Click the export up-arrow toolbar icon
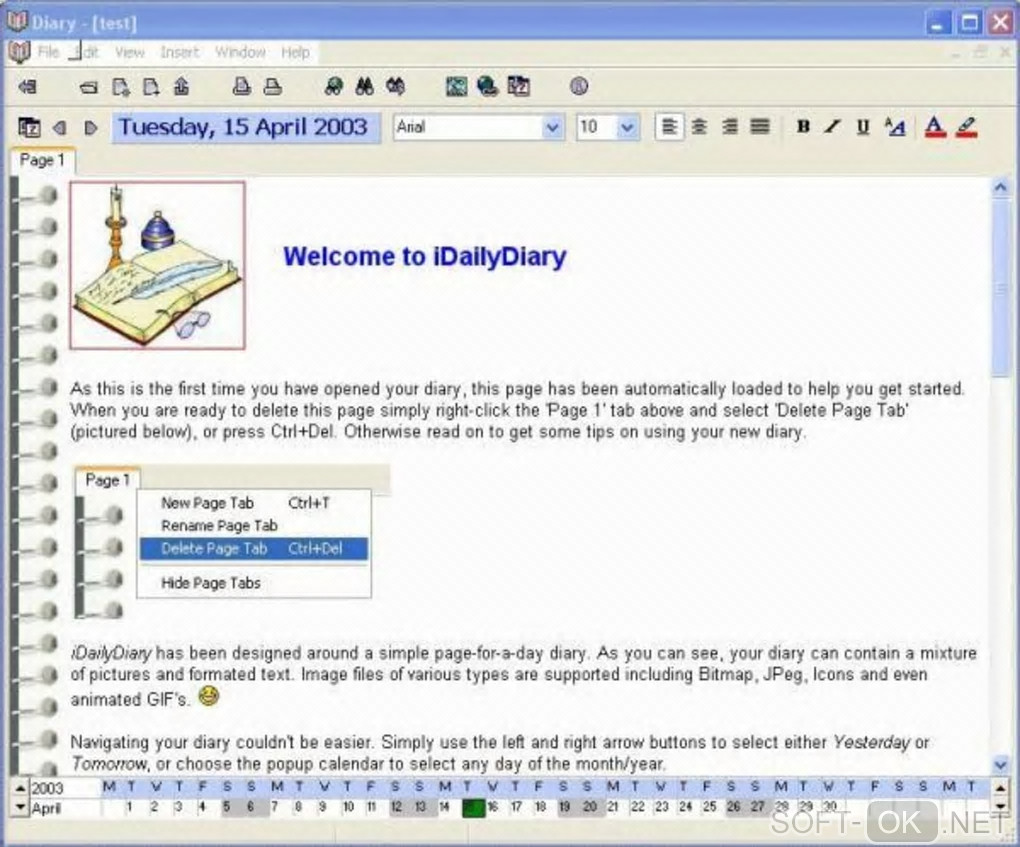The width and height of the screenshot is (1020, 847). (181, 87)
